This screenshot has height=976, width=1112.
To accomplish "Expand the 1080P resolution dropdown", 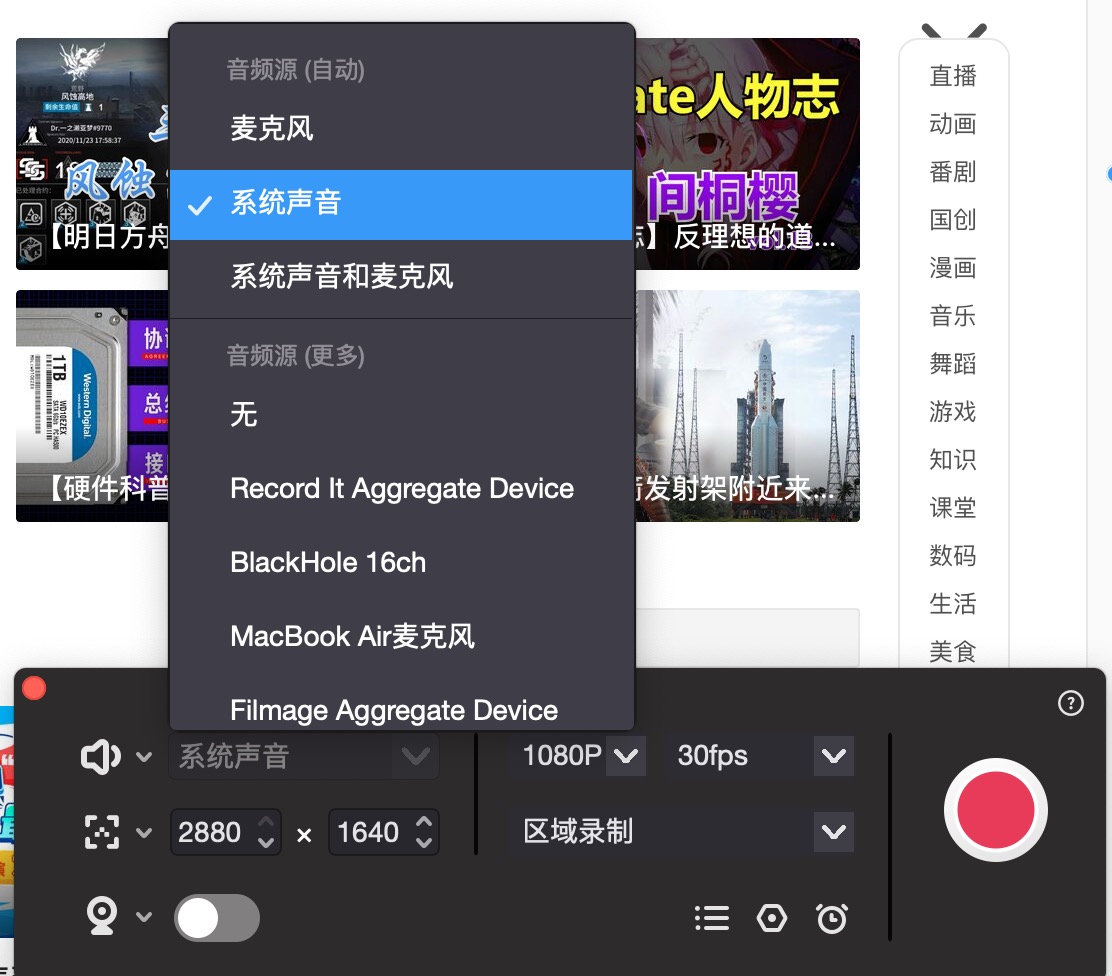I will 625,756.
